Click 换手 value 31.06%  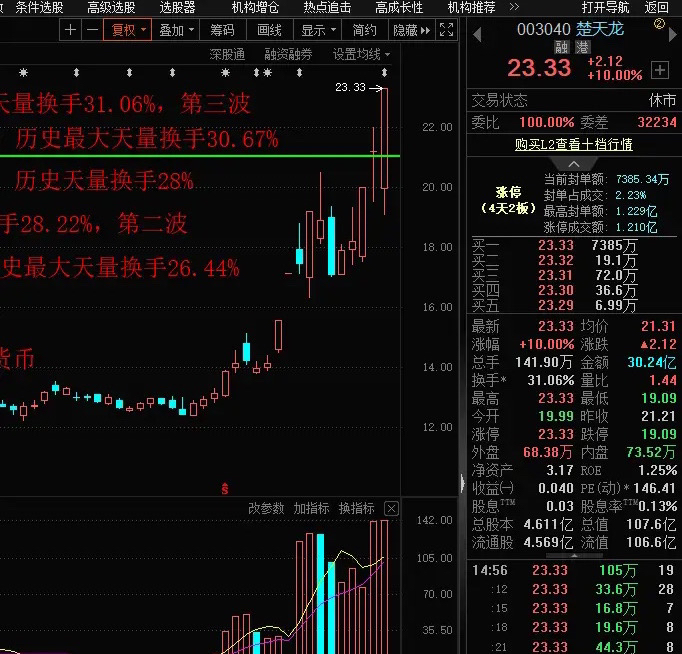551,380
